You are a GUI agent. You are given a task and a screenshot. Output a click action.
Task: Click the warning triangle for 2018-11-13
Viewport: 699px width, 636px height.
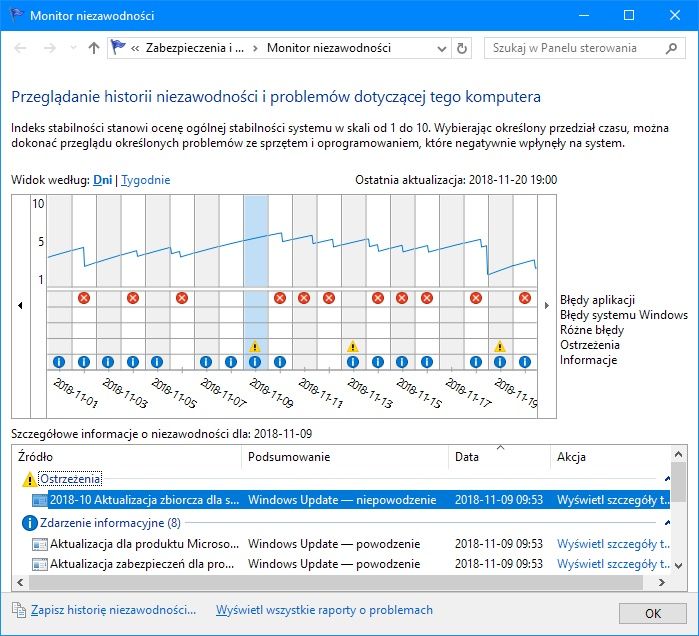tap(353, 346)
